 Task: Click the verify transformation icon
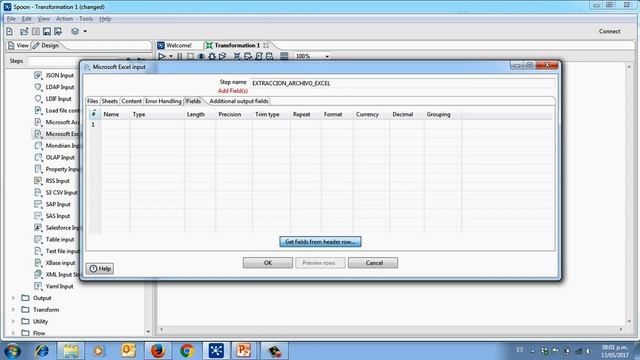click(237, 56)
